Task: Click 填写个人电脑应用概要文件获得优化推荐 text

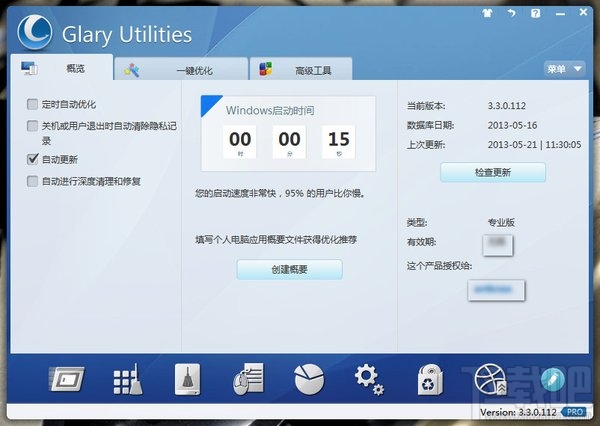Action: coord(276,240)
